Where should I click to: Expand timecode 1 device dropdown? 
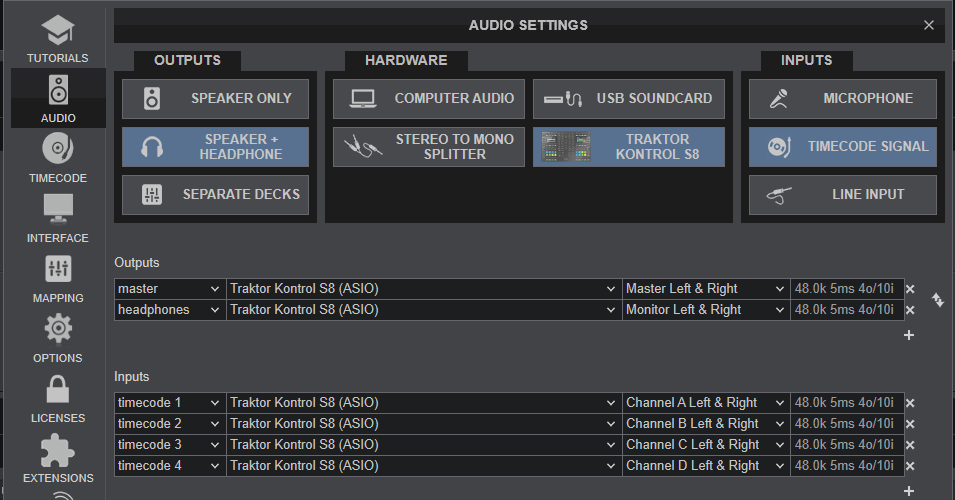coord(424,403)
